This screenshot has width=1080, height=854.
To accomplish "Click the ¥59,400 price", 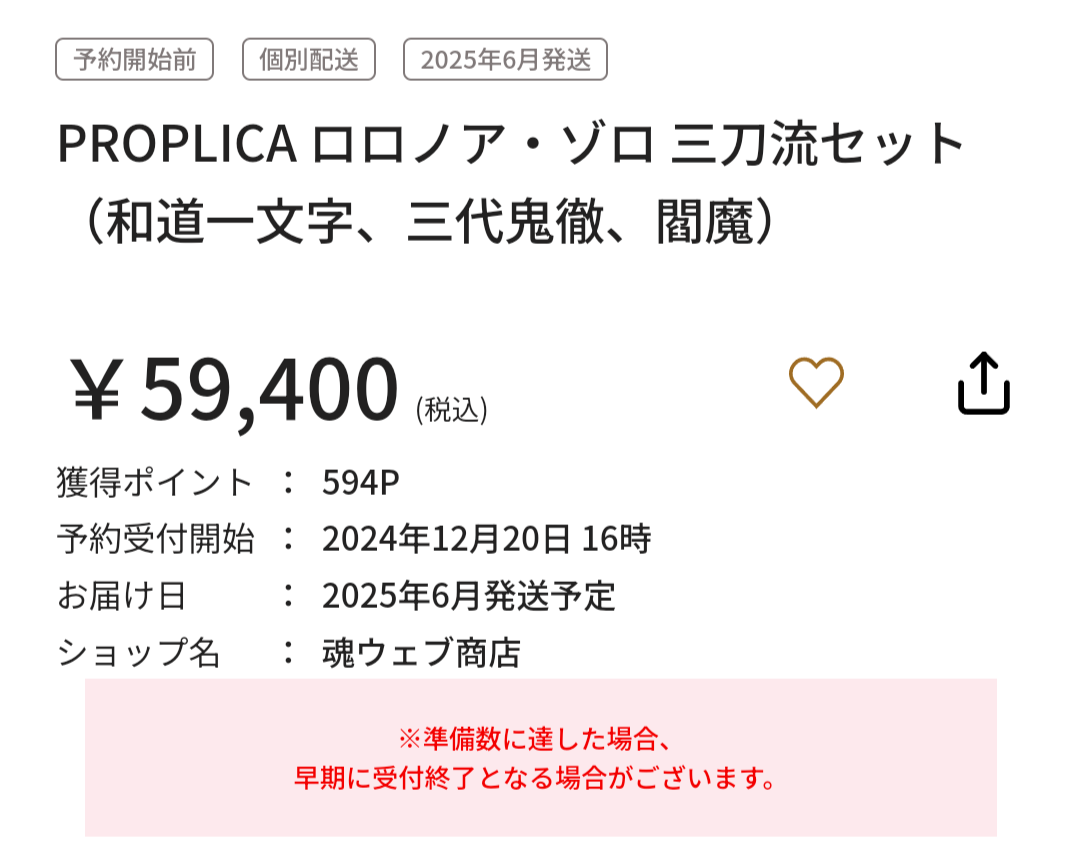I will pos(235,390).
